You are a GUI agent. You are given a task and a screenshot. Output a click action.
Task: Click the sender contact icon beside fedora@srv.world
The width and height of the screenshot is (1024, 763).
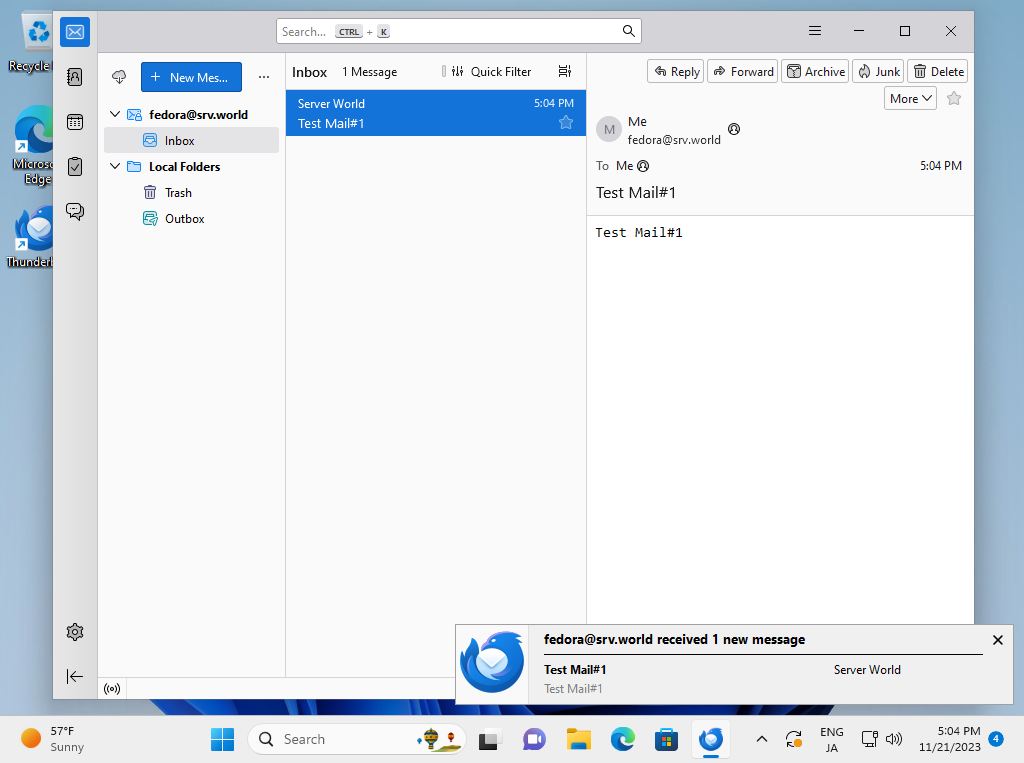734,129
